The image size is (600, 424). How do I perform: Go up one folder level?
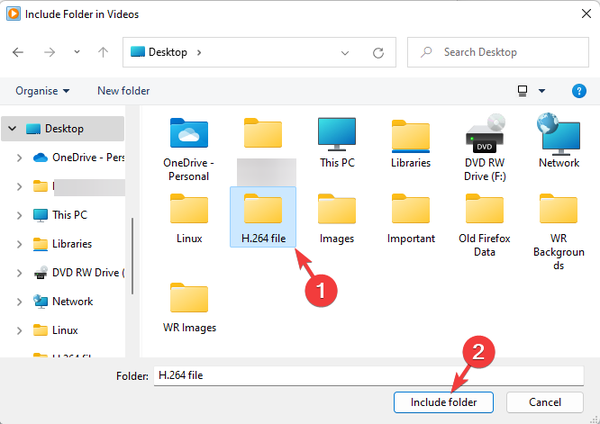pos(103,52)
